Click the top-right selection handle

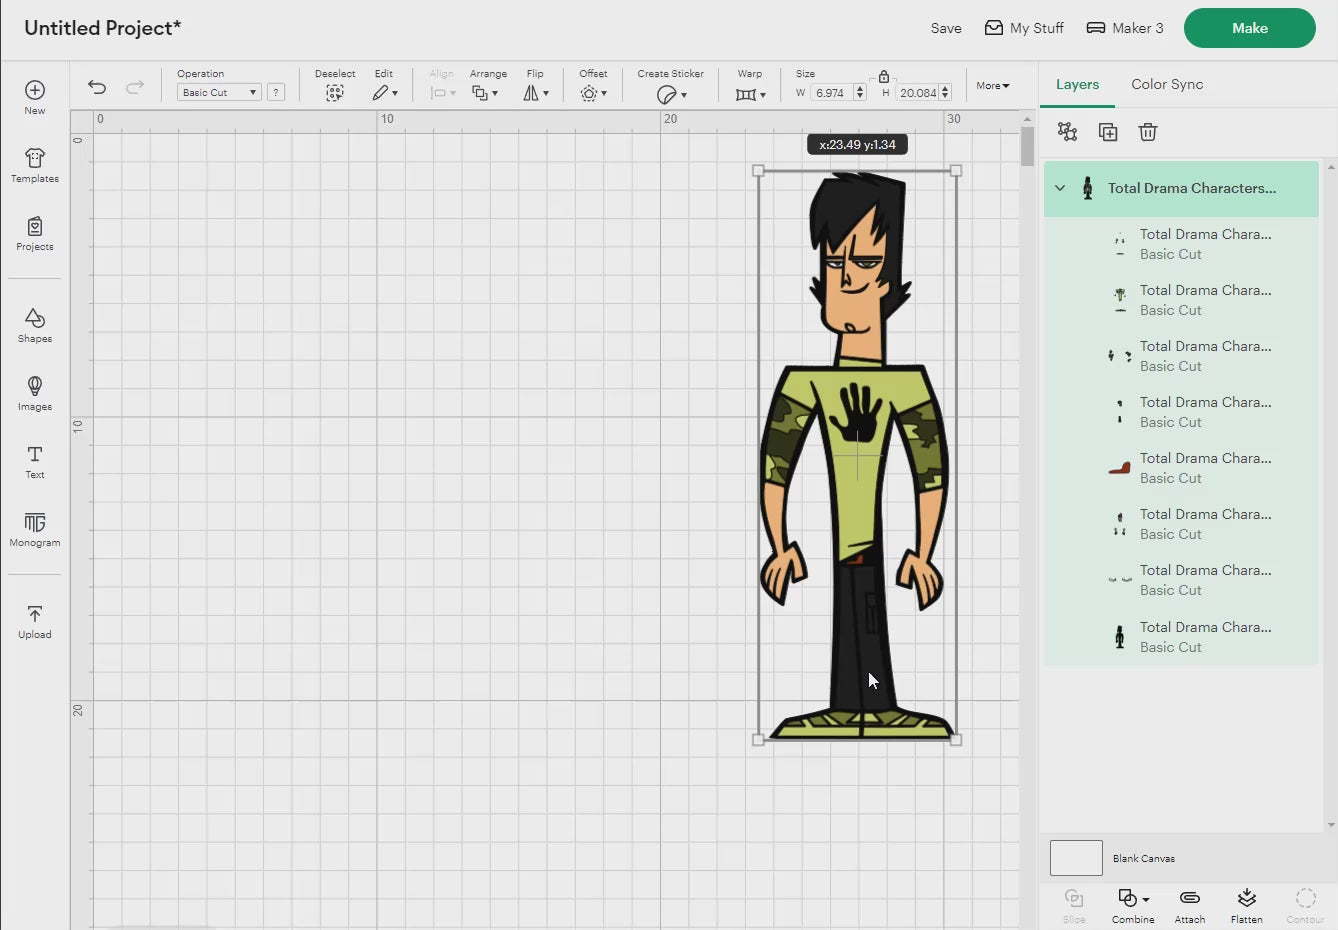tap(956, 171)
